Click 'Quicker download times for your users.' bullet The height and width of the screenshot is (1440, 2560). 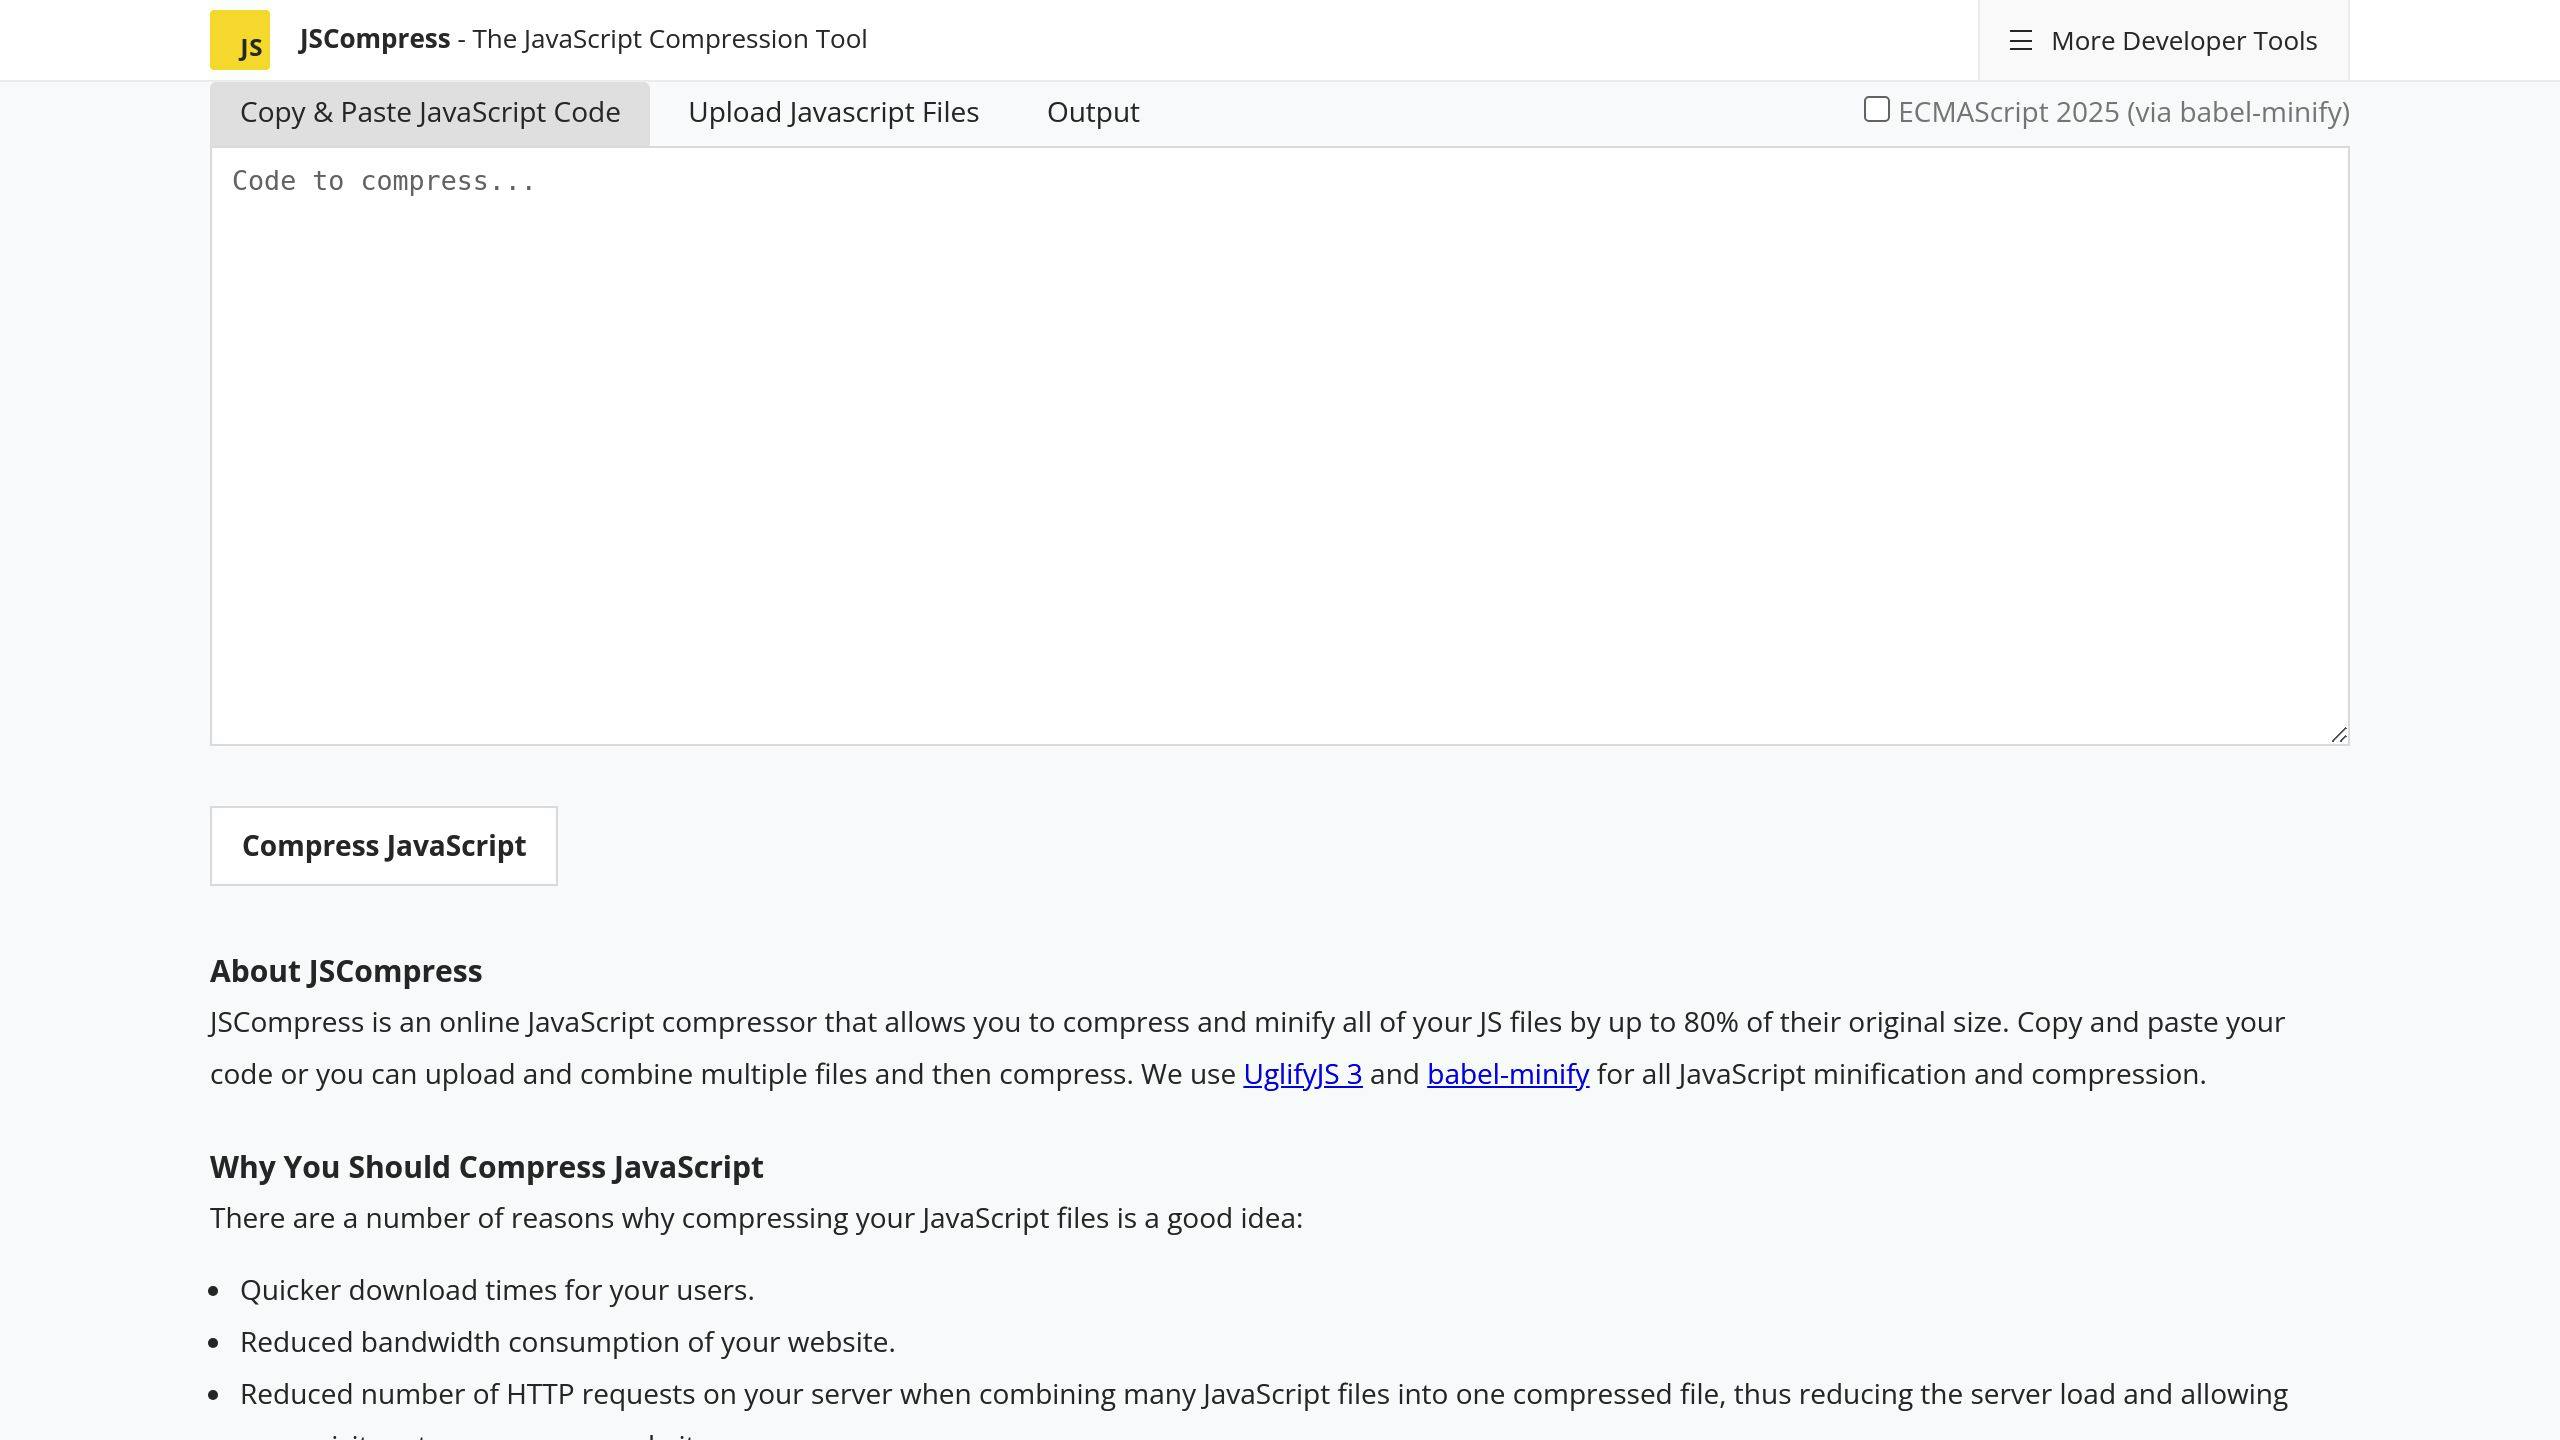tap(497, 1290)
